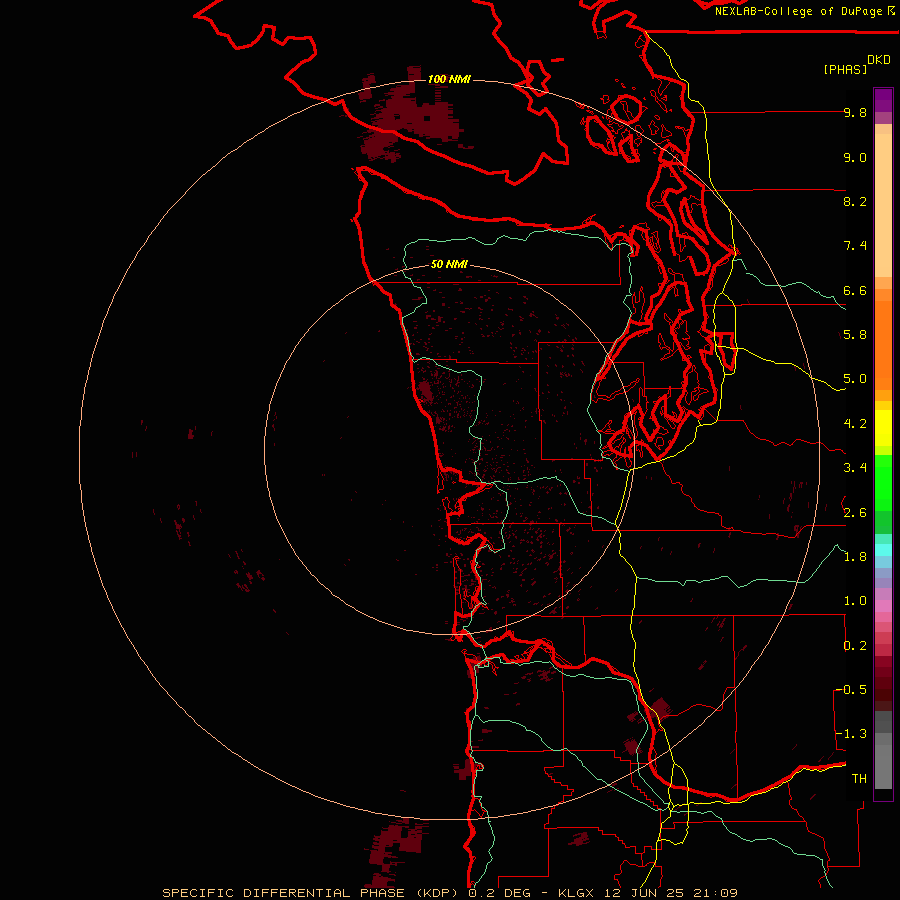Click the 1.0 scale value

(x=855, y=601)
